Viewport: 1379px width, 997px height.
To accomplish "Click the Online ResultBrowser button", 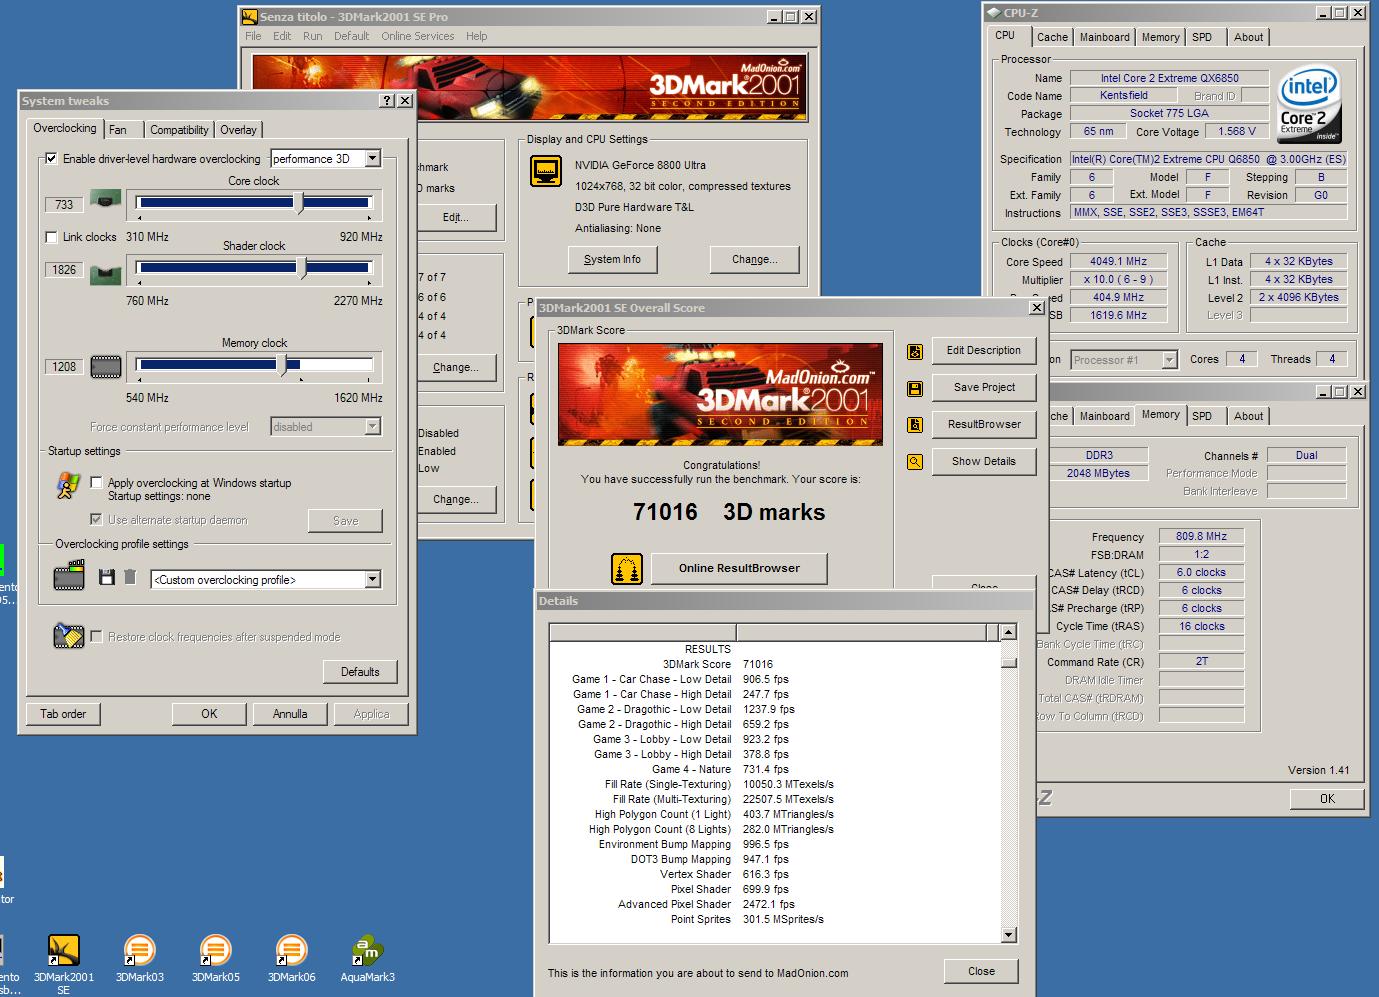I will pos(739,568).
